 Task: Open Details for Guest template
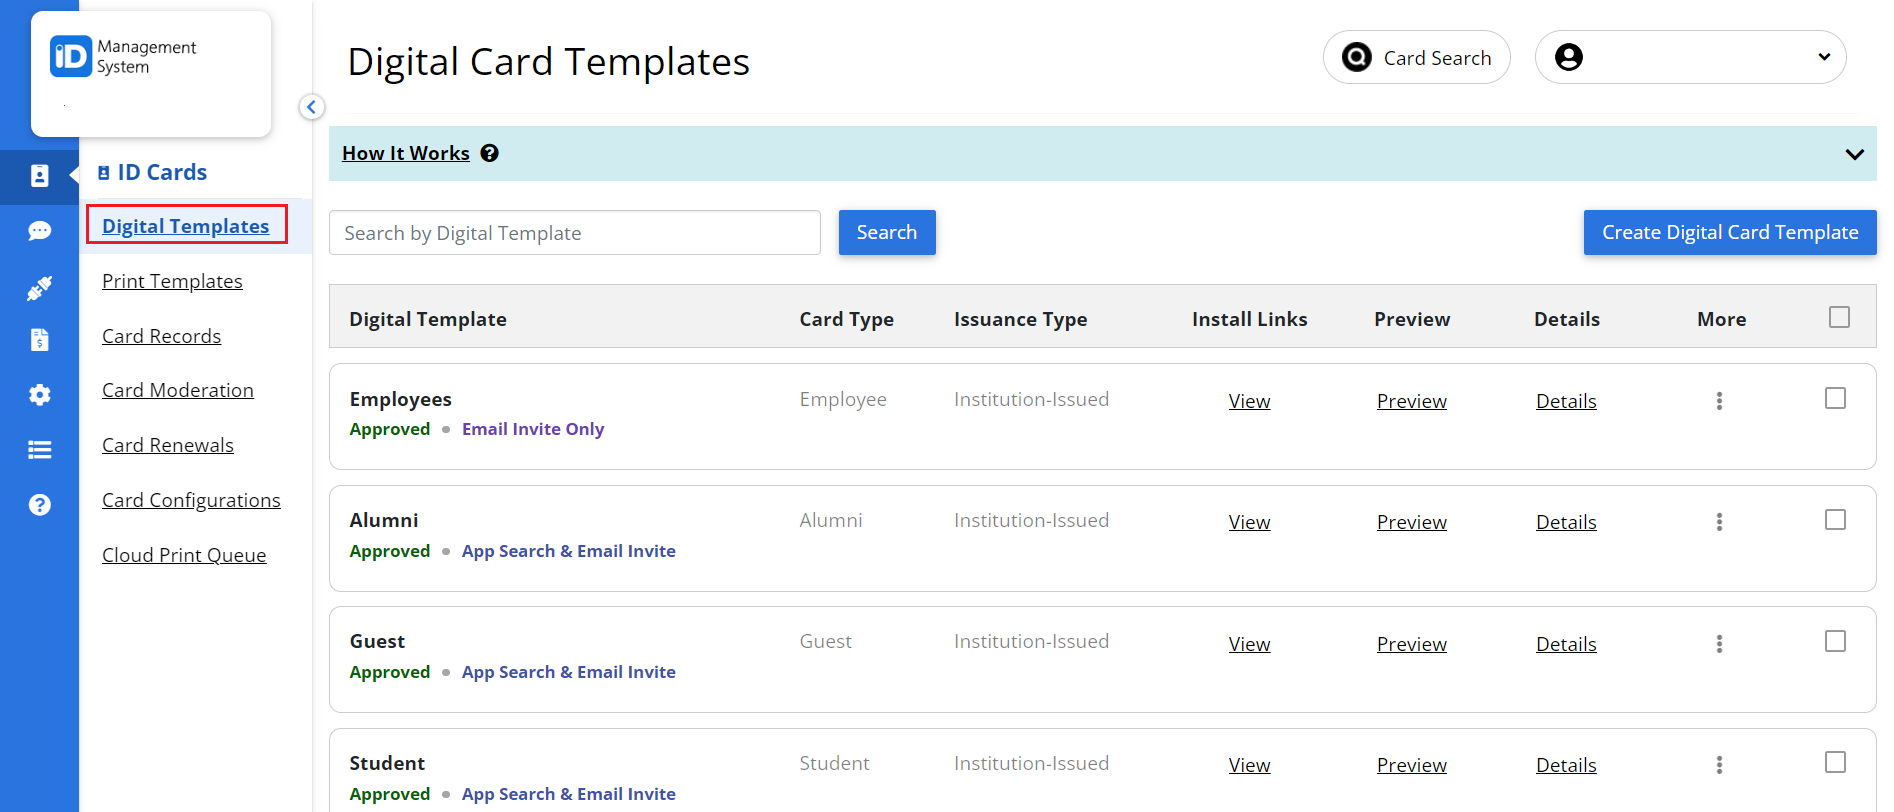coord(1566,644)
